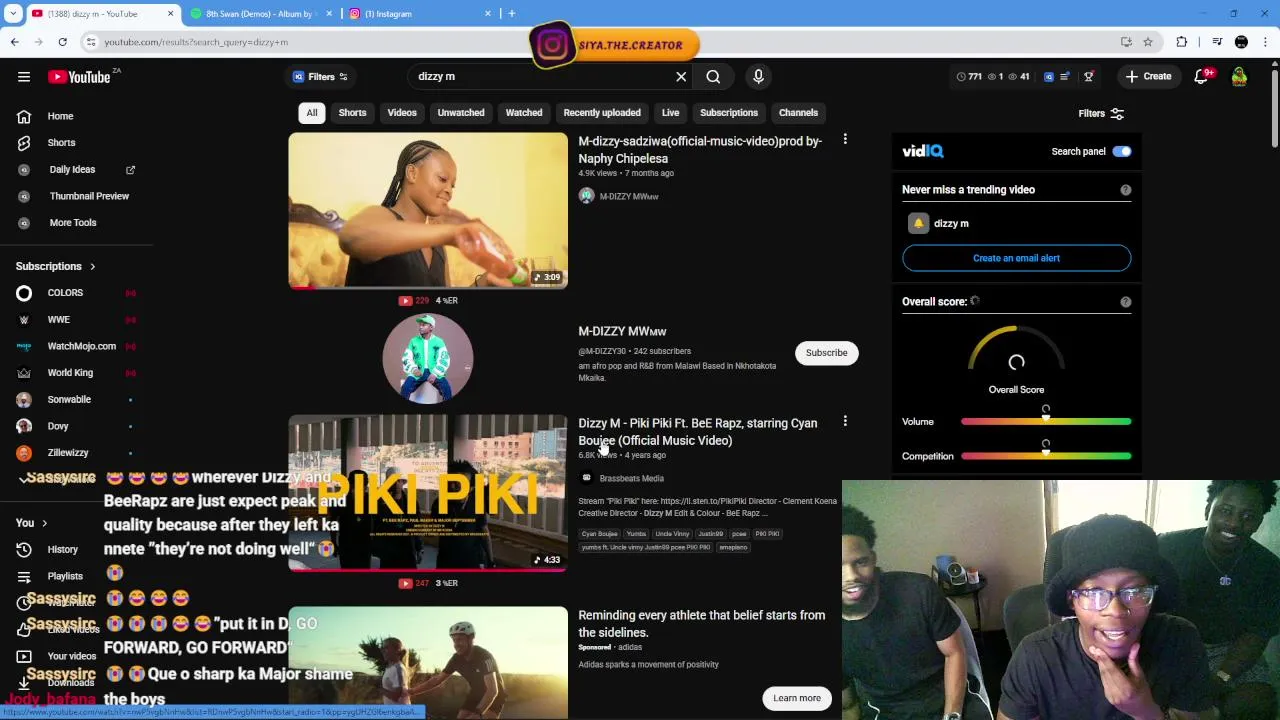Screen dimensions: 1280x720
Task: Bookmark this page with star icon
Action: [x=1148, y=42]
